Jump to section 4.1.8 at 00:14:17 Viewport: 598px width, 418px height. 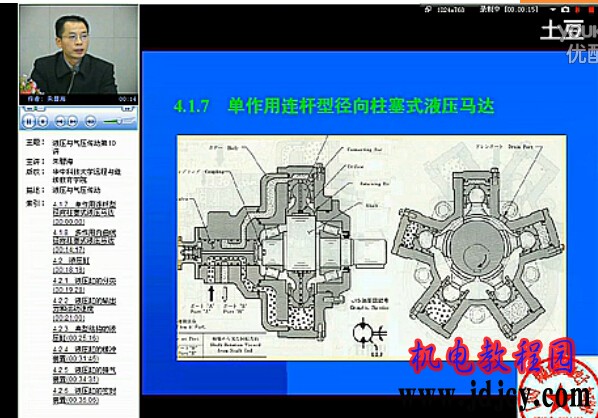84,241
